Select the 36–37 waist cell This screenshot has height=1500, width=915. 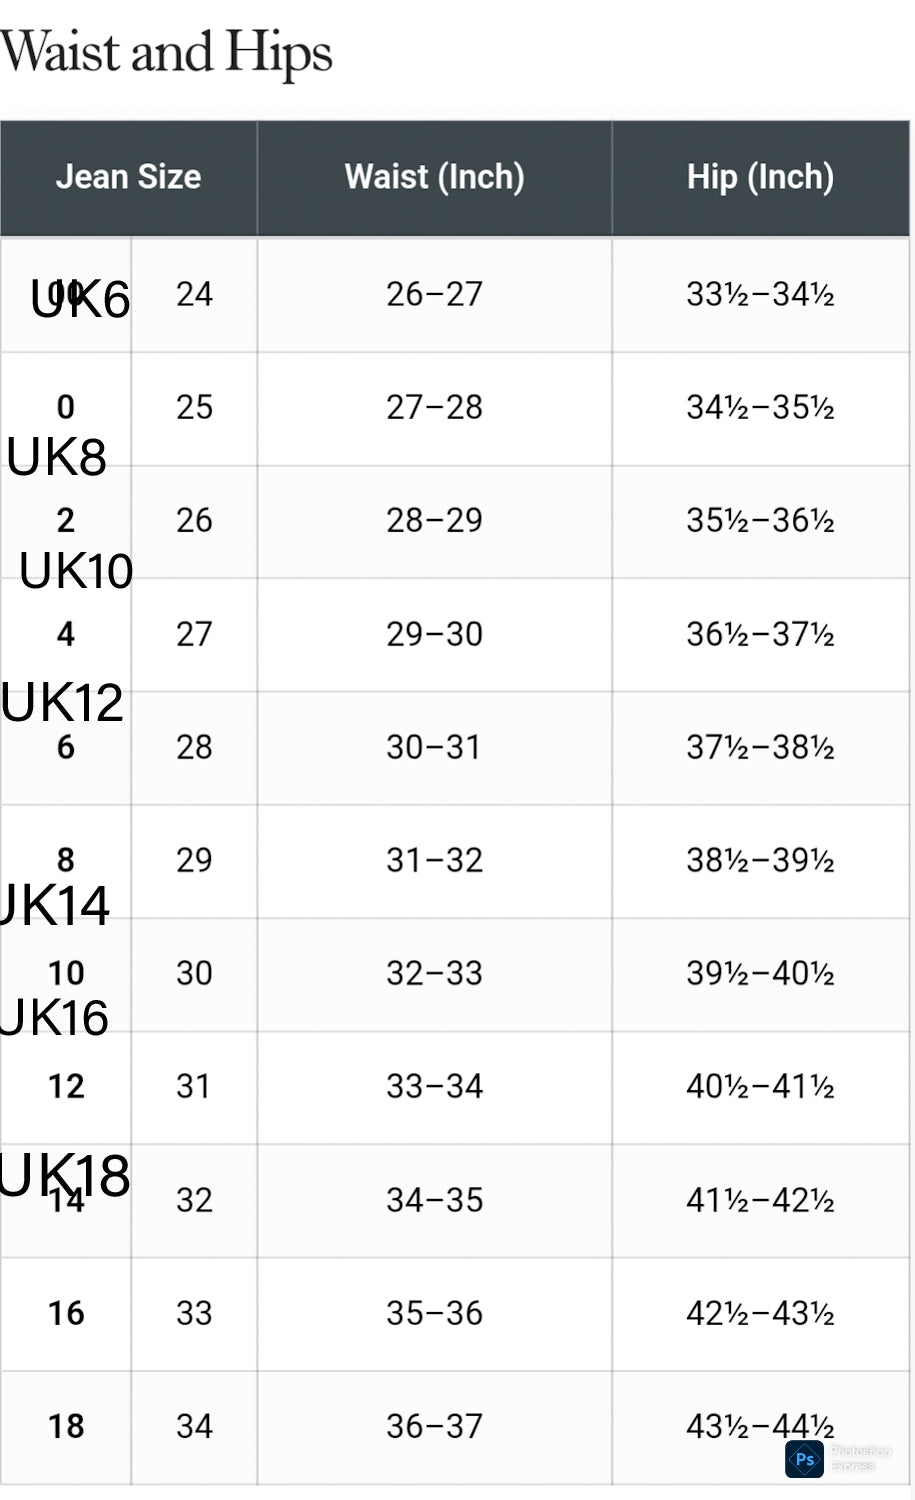click(434, 1426)
